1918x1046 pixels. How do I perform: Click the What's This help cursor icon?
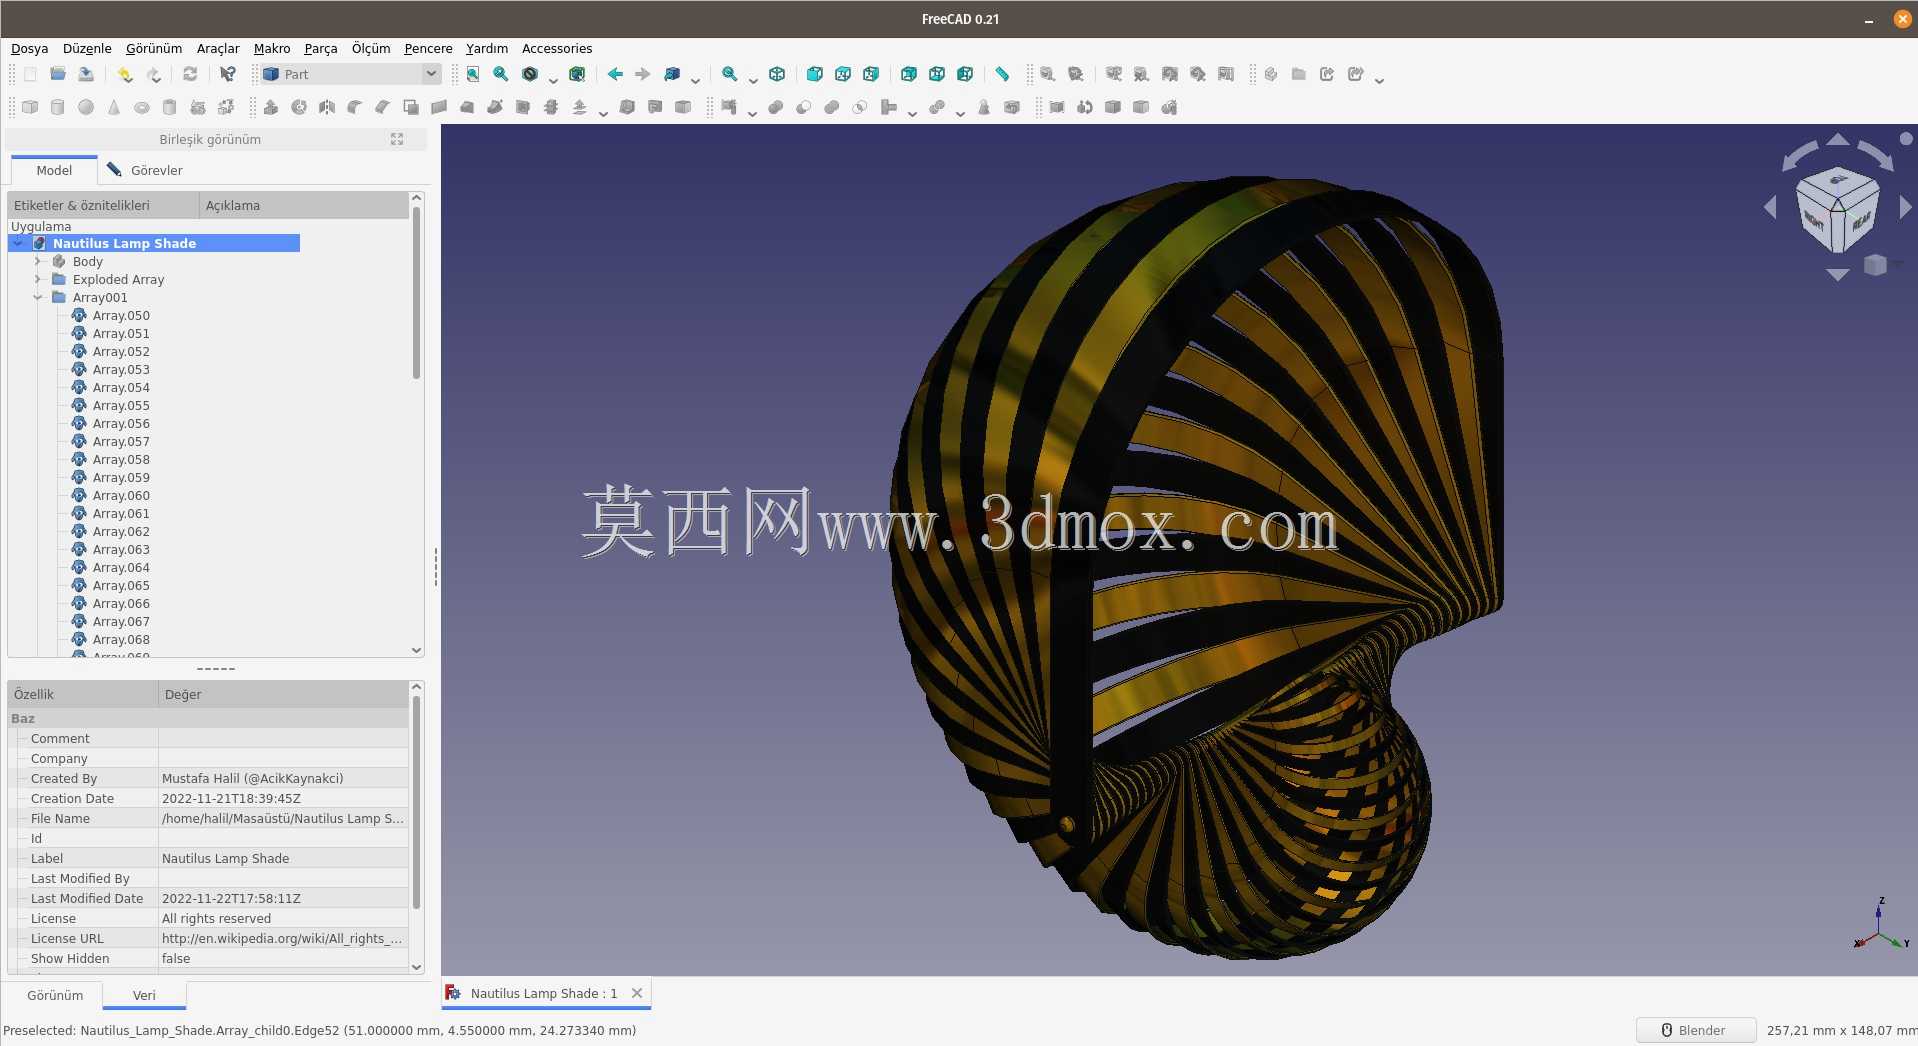tap(228, 74)
